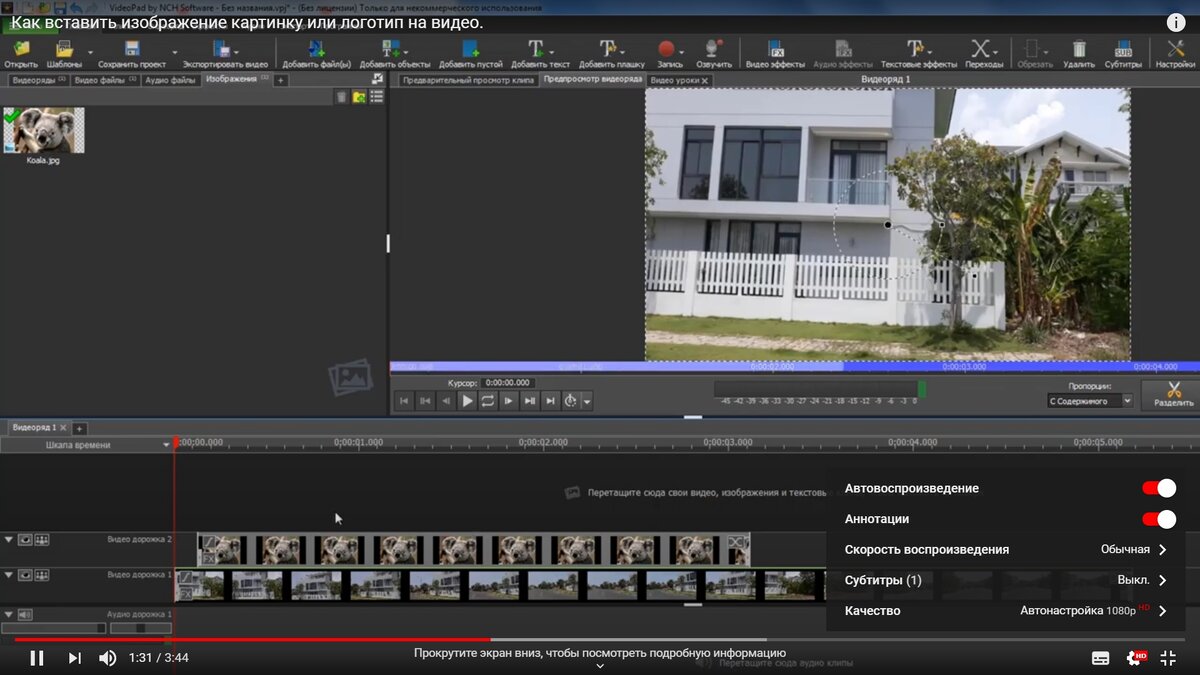Click the Открыть folder icon
Image resolution: width=1200 pixels, height=675 pixels.
click(x=21, y=48)
